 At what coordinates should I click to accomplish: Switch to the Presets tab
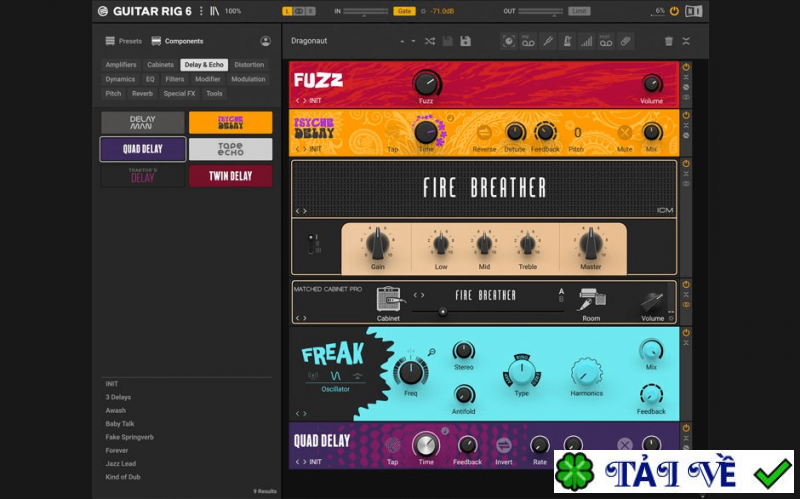point(123,41)
